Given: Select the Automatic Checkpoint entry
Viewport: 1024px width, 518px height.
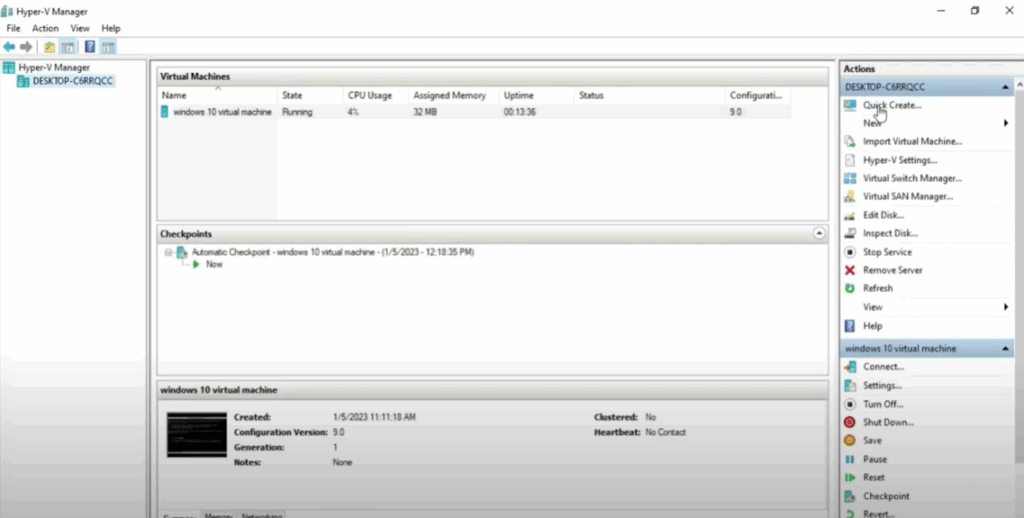Looking at the screenshot, I should 332,252.
